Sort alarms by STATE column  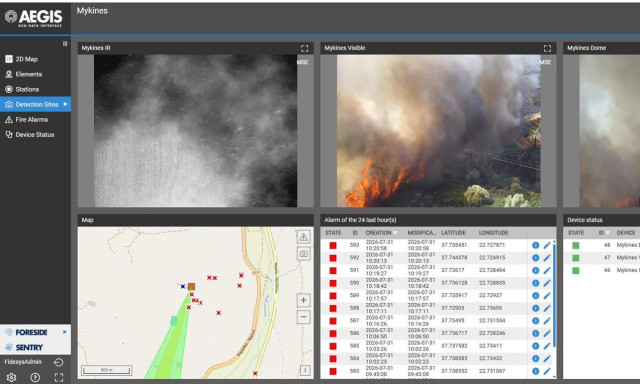pos(333,233)
